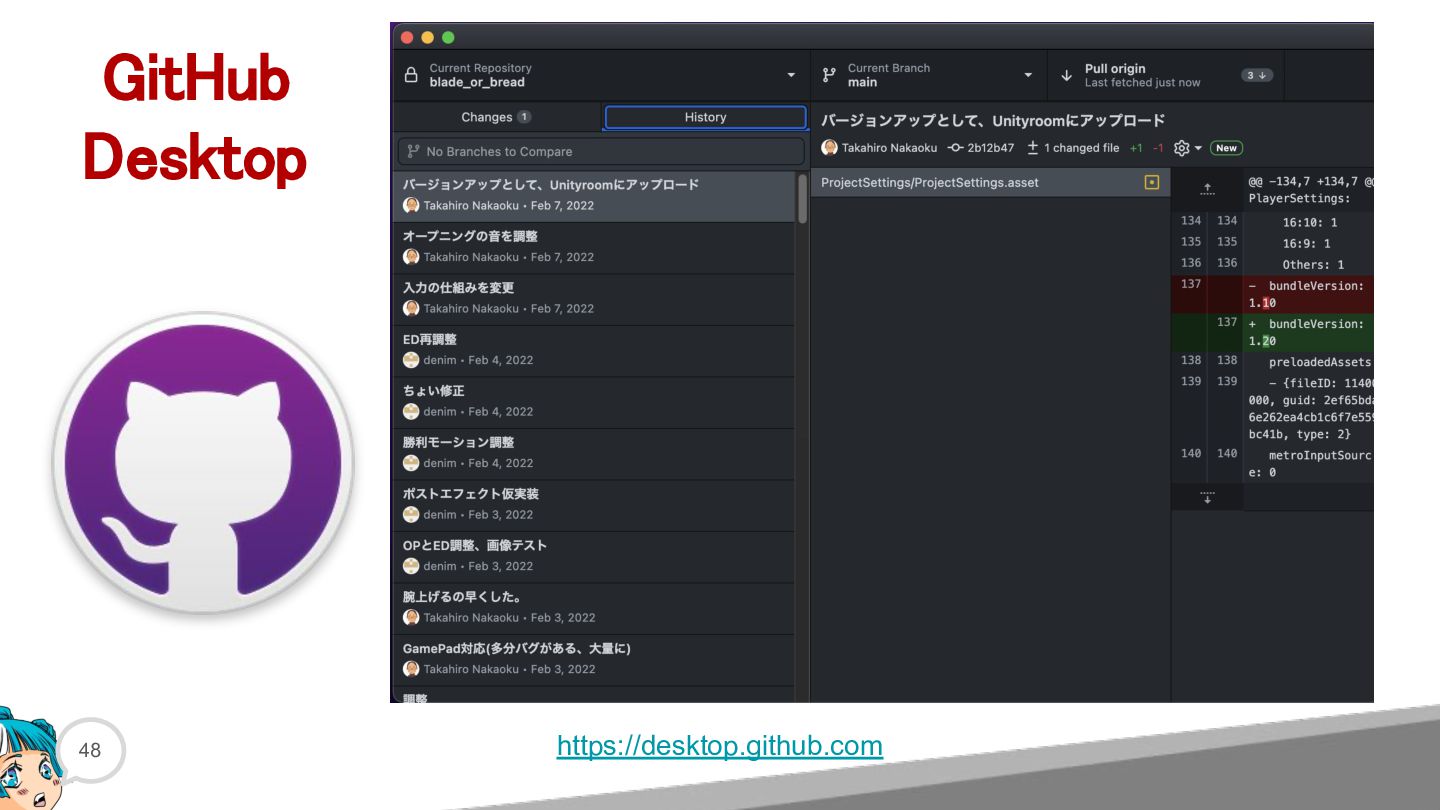Select the commit "入力の仕組みを変更"
The width and height of the screenshot is (1440, 810).
click(594, 298)
